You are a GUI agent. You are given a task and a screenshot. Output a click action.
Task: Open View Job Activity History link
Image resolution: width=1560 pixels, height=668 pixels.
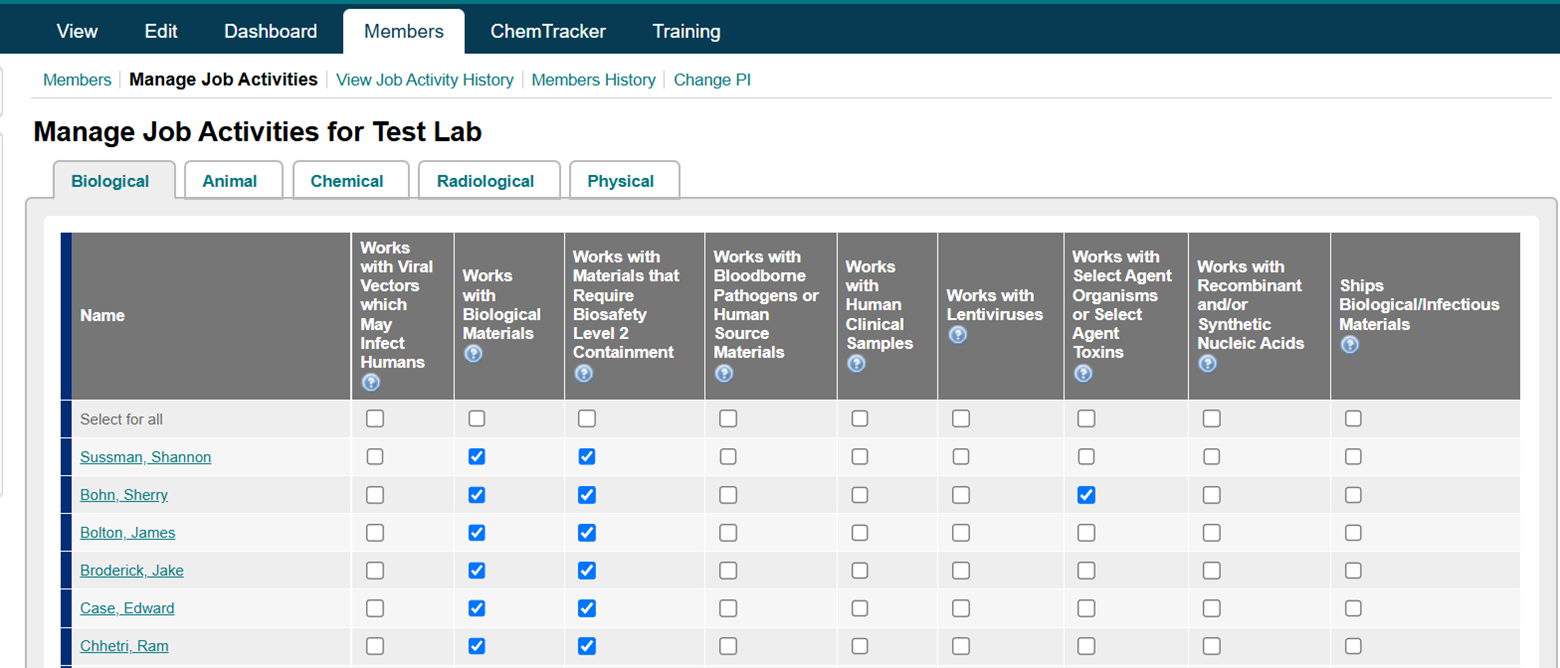click(425, 80)
